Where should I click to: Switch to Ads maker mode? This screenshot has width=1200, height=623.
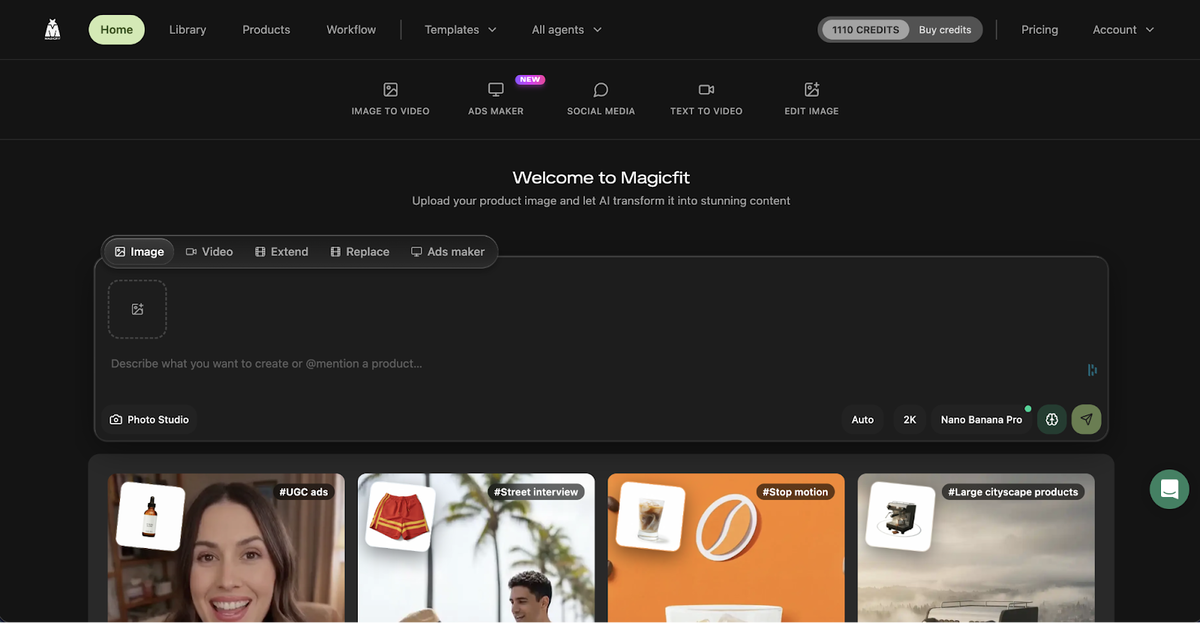coord(448,251)
